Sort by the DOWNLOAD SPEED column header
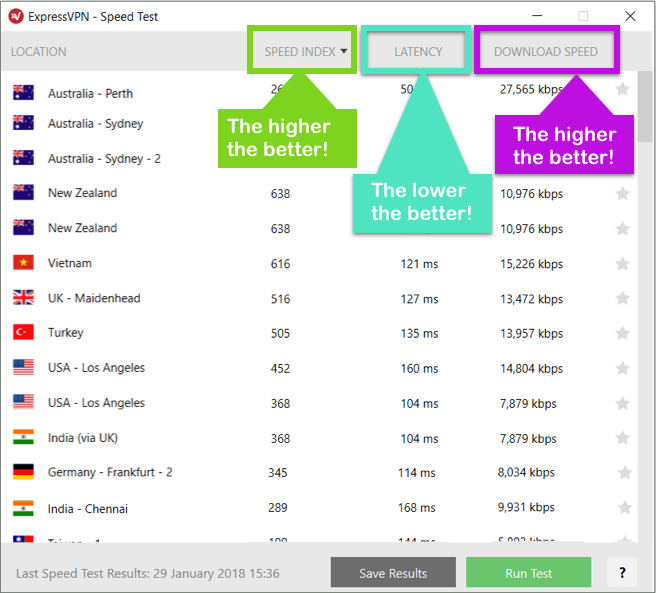656x593 pixels. click(546, 51)
